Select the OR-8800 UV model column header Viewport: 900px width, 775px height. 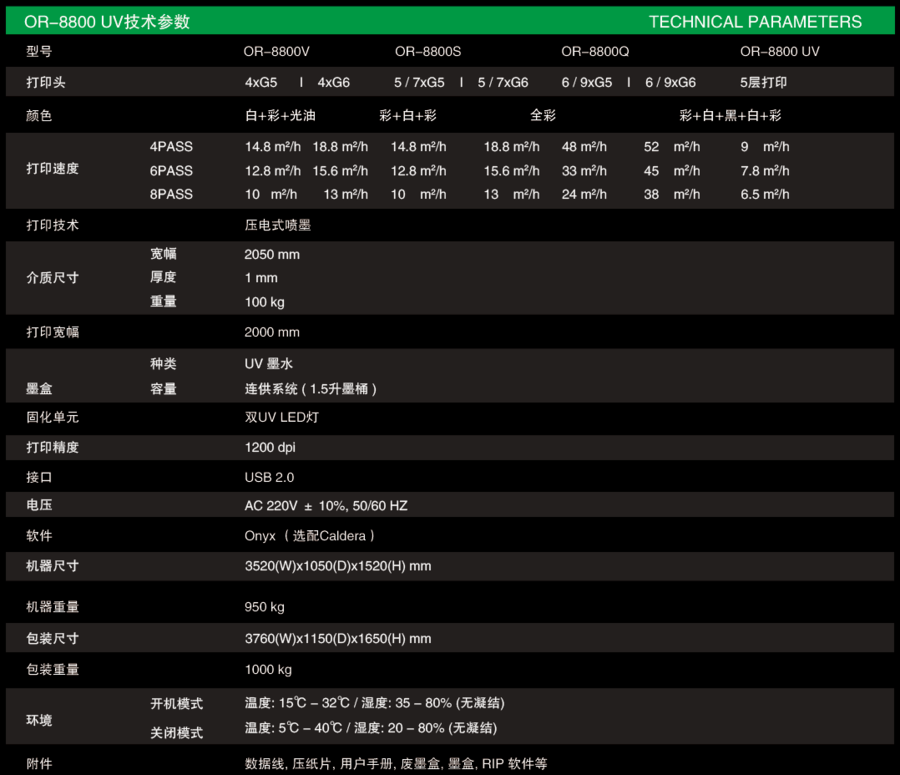coord(779,51)
